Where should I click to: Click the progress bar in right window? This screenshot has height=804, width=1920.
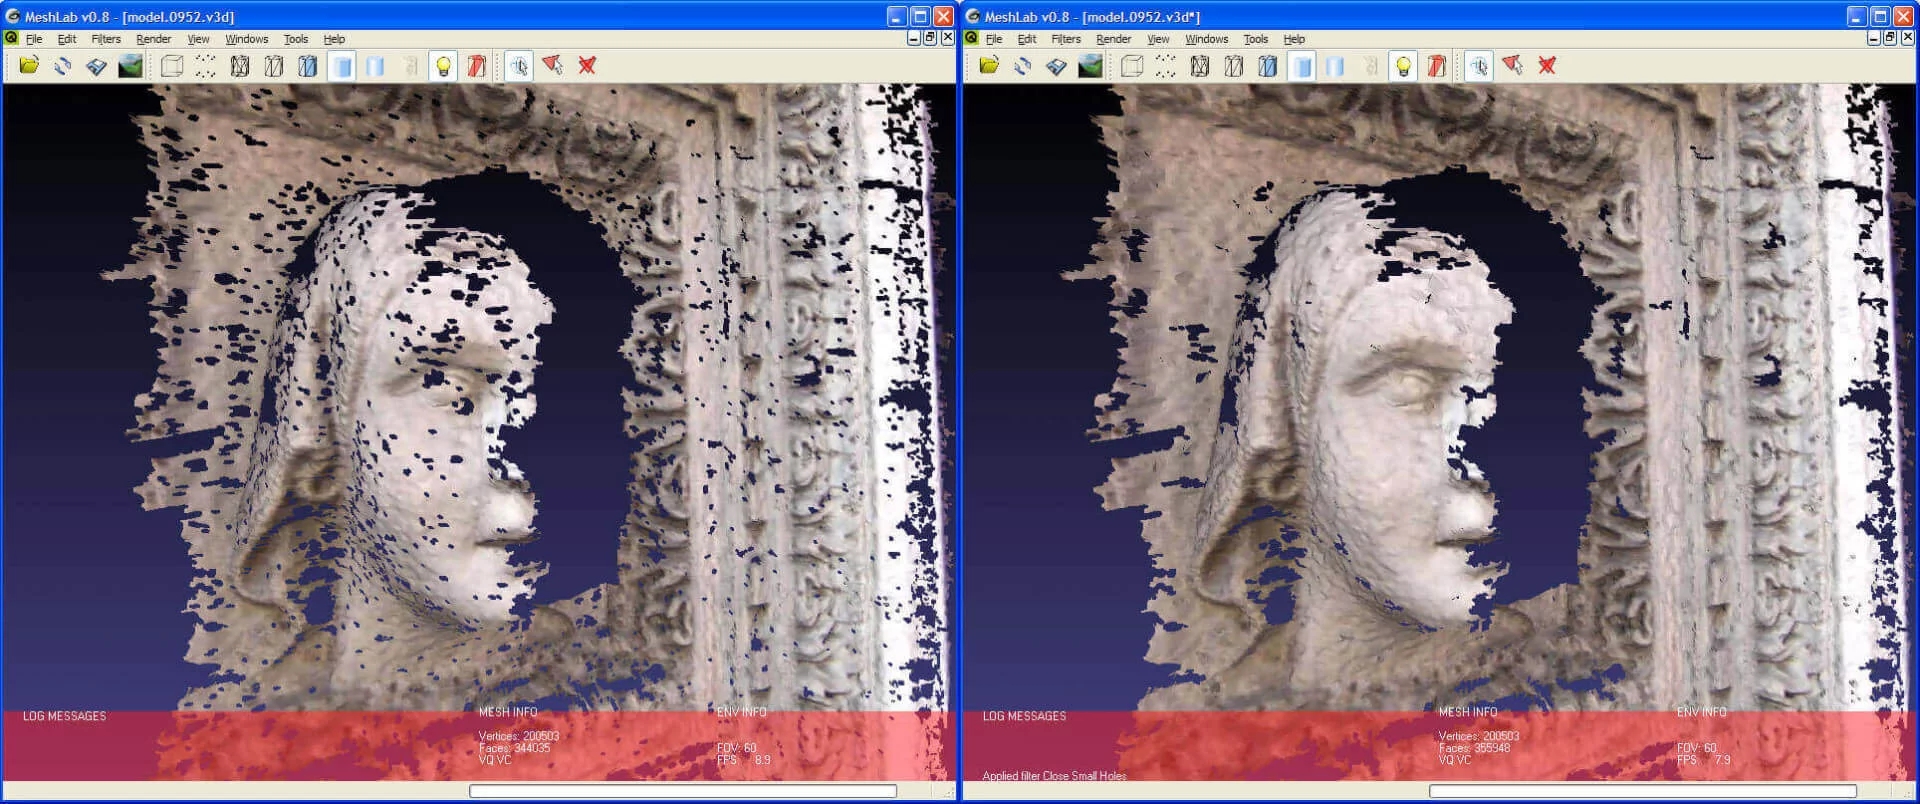1643,791
